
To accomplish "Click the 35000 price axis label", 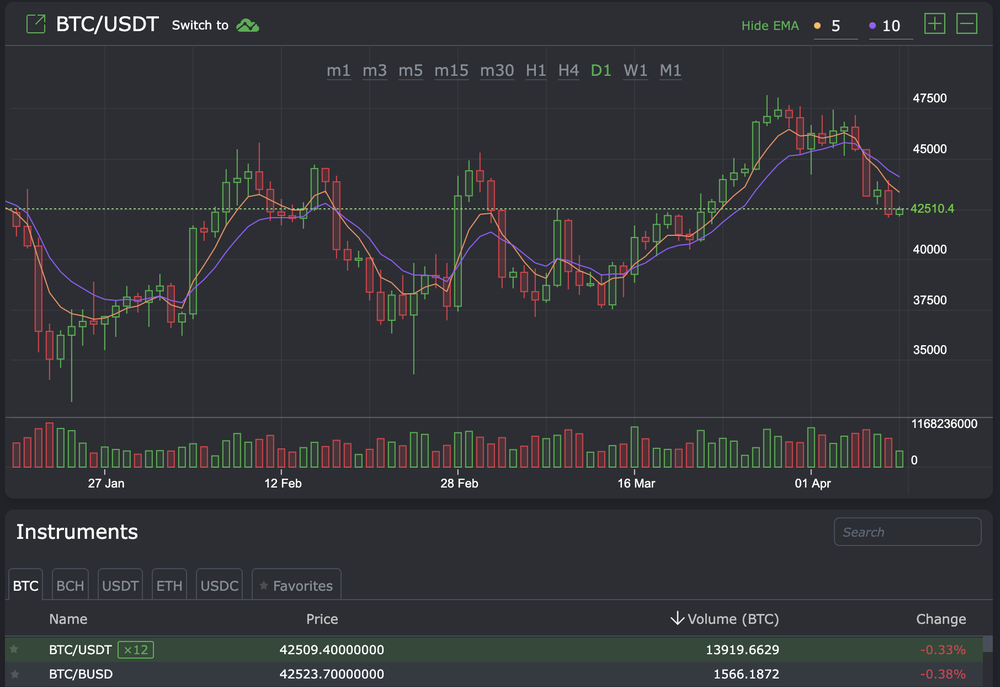I will [x=929, y=350].
